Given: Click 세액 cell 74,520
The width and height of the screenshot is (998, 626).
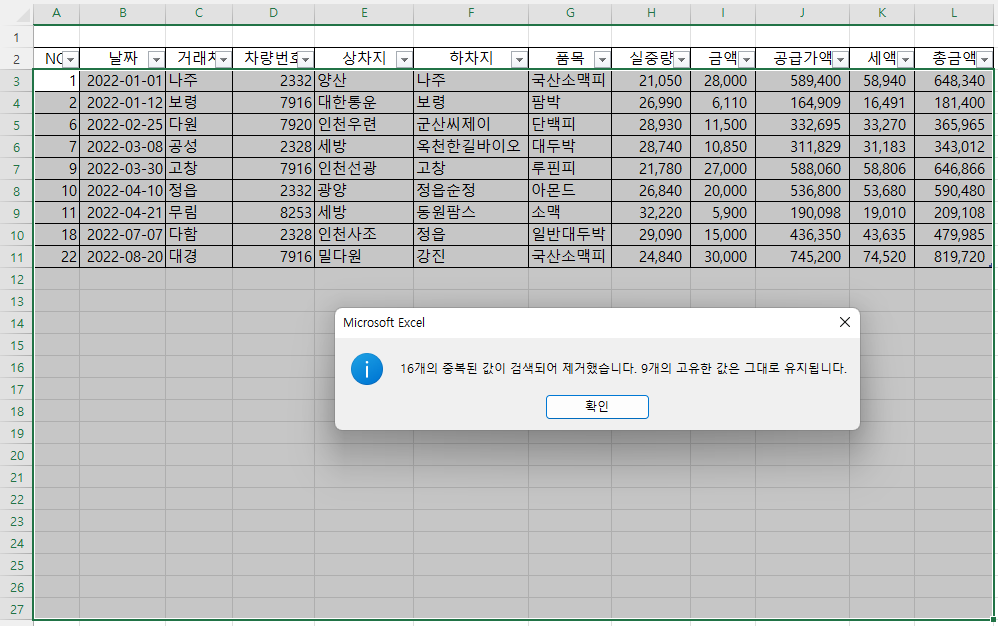Looking at the screenshot, I should point(882,257).
